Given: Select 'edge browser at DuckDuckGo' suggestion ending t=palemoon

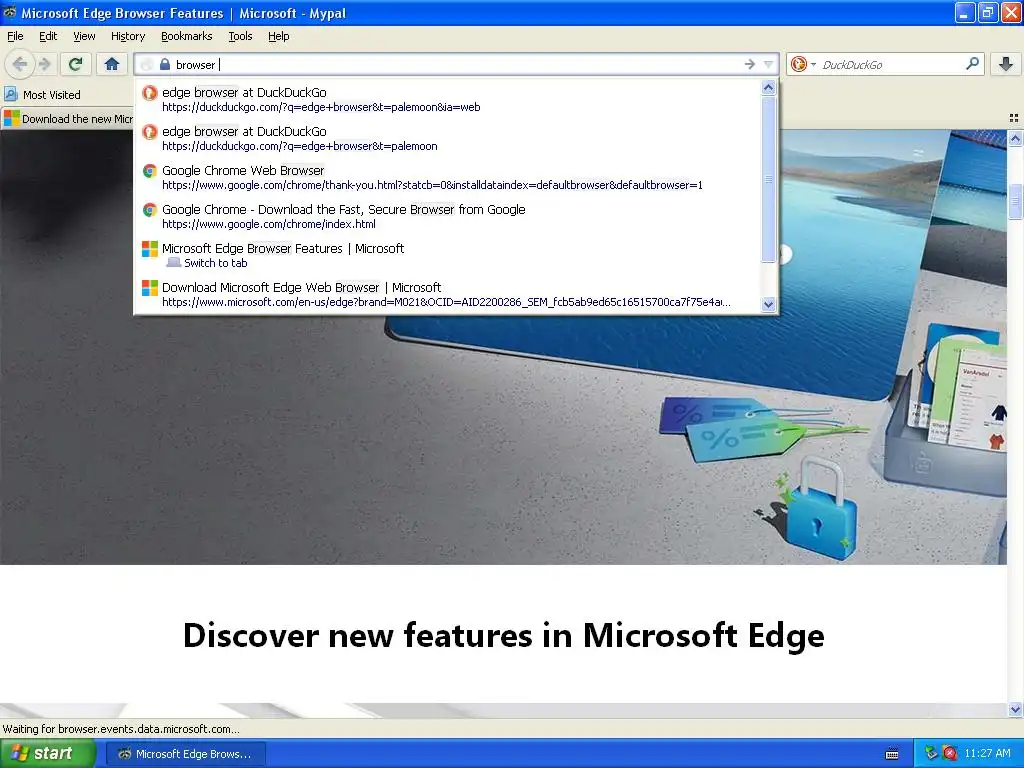Looking at the screenshot, I should [447, 138].
